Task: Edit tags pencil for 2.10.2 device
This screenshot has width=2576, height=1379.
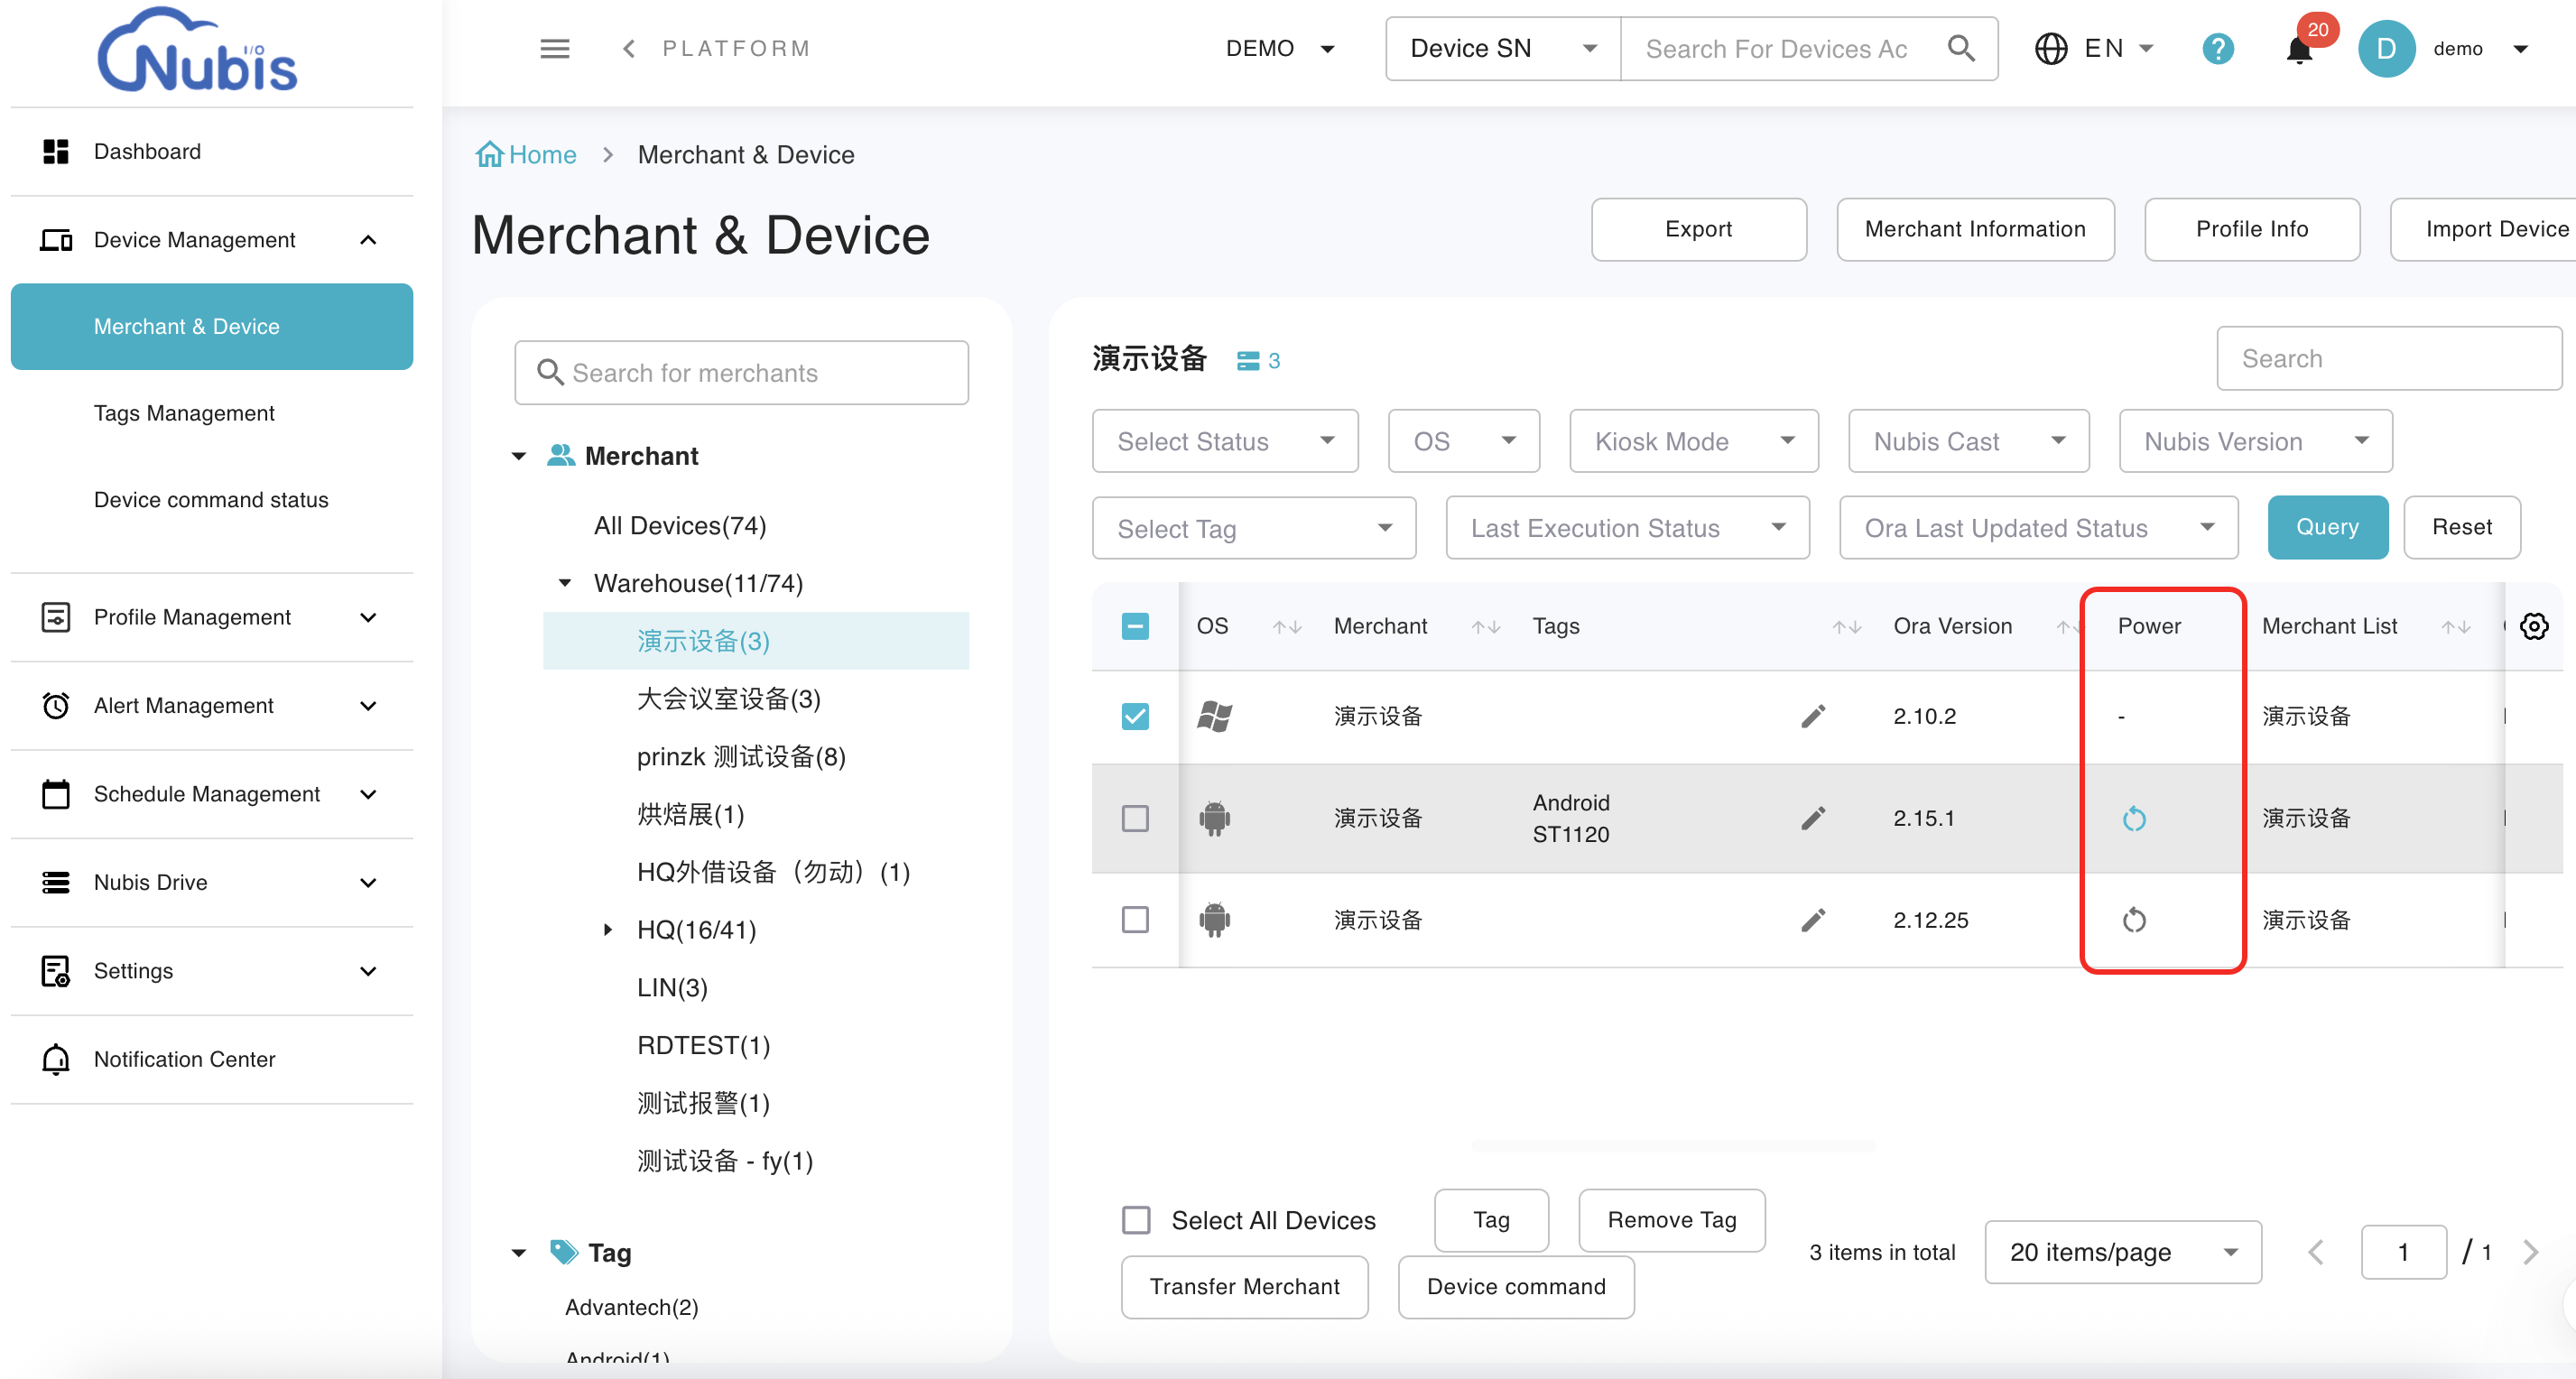Action: click(1813, 716)
